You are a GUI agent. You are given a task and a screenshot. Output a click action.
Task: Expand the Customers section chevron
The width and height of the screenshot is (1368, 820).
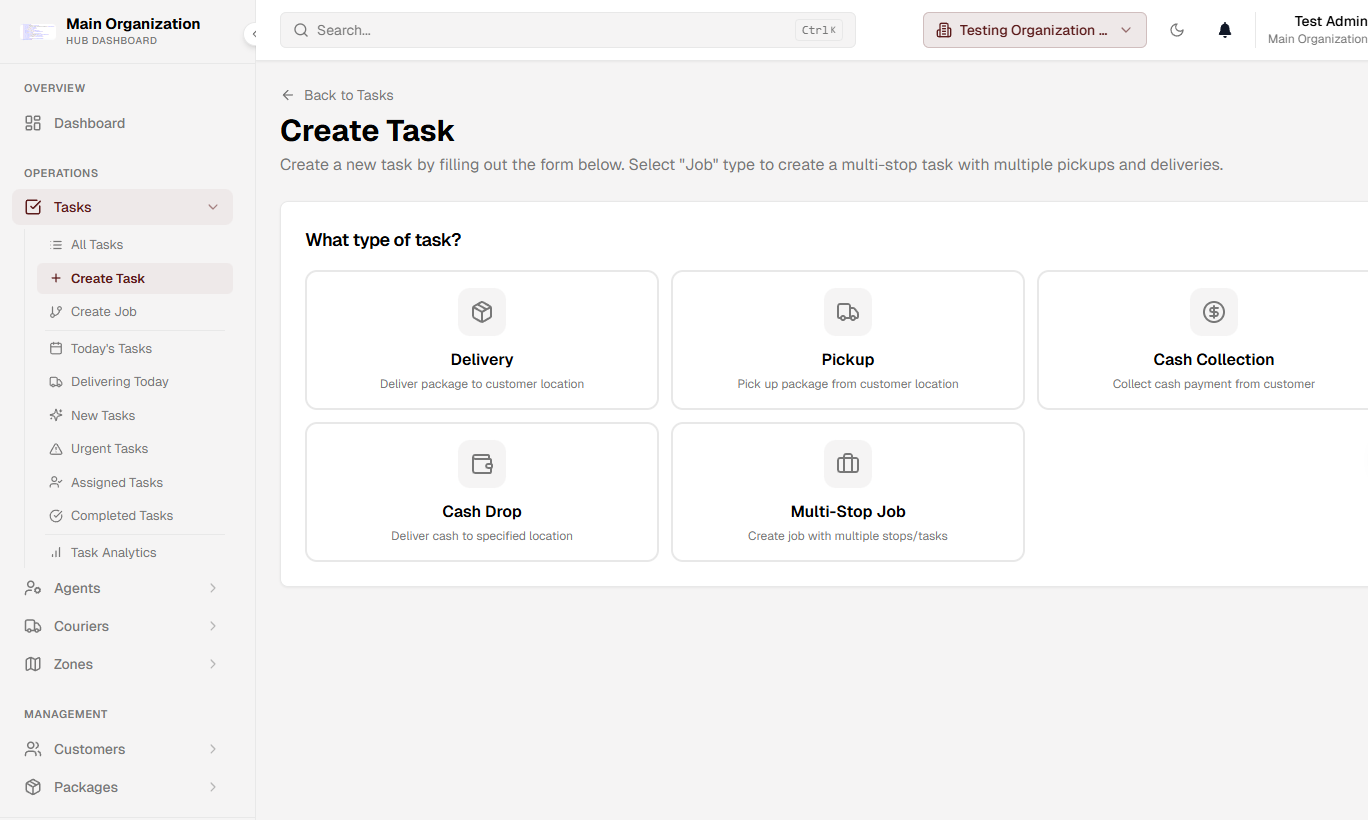tap(213, 749)
